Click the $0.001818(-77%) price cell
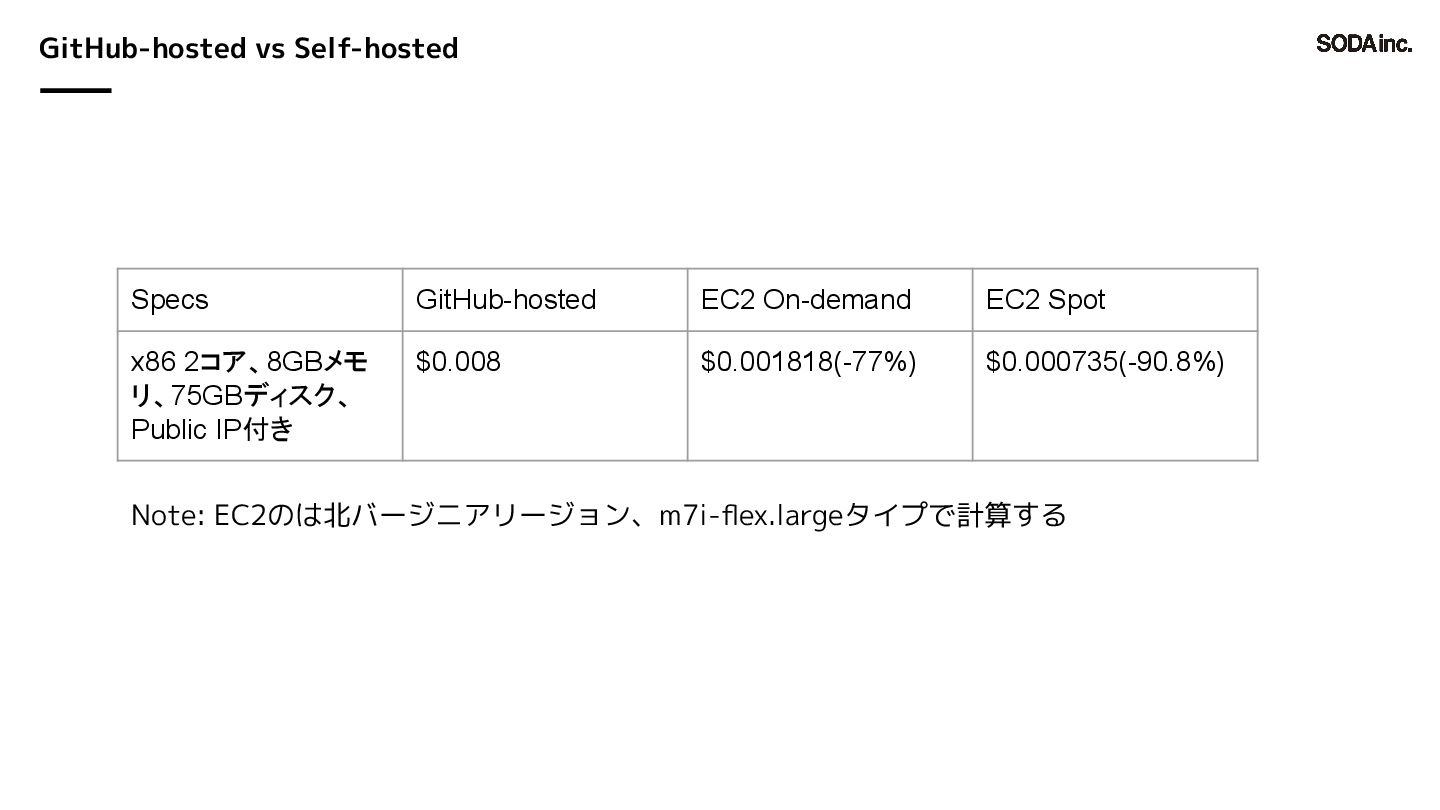 (x=830, y=396)
